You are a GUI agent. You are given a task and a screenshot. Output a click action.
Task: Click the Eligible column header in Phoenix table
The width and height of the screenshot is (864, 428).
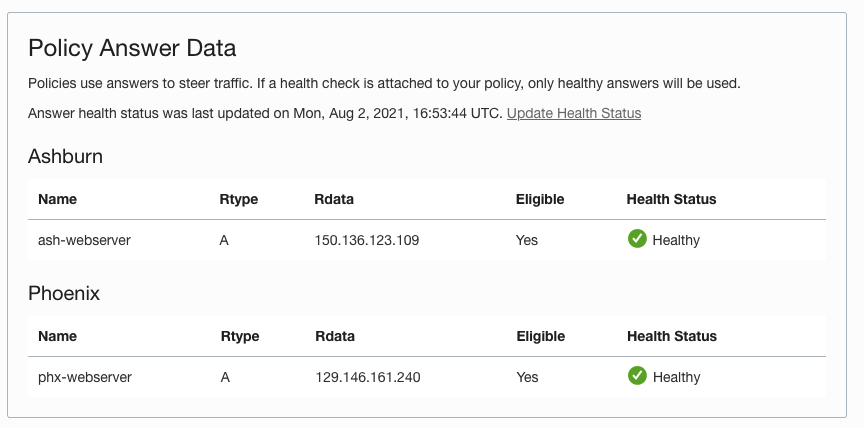[x=540, y=336]
